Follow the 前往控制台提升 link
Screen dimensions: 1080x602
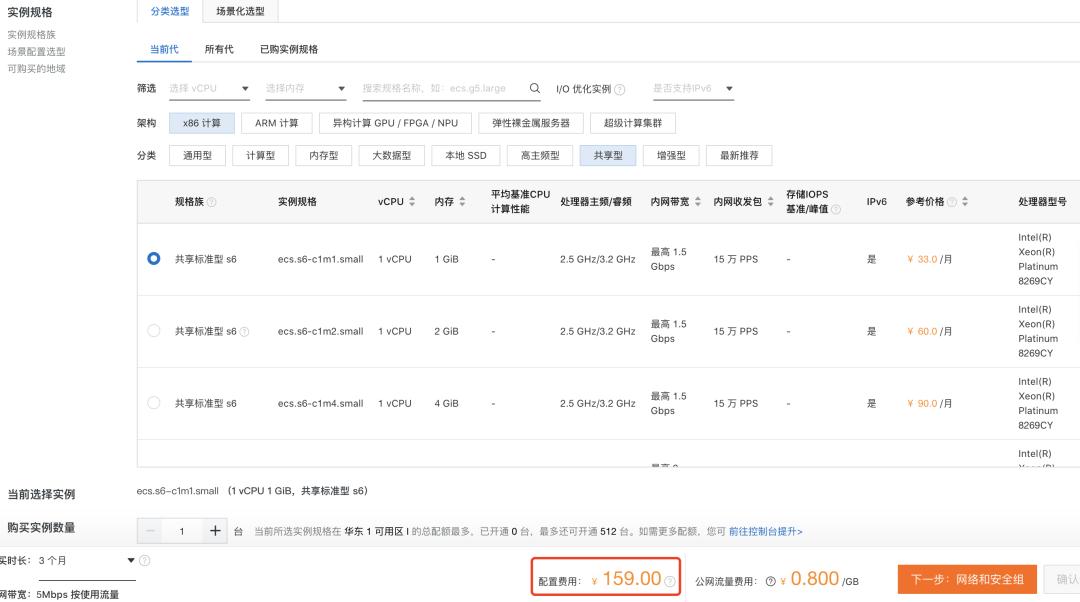coord(766,531)
